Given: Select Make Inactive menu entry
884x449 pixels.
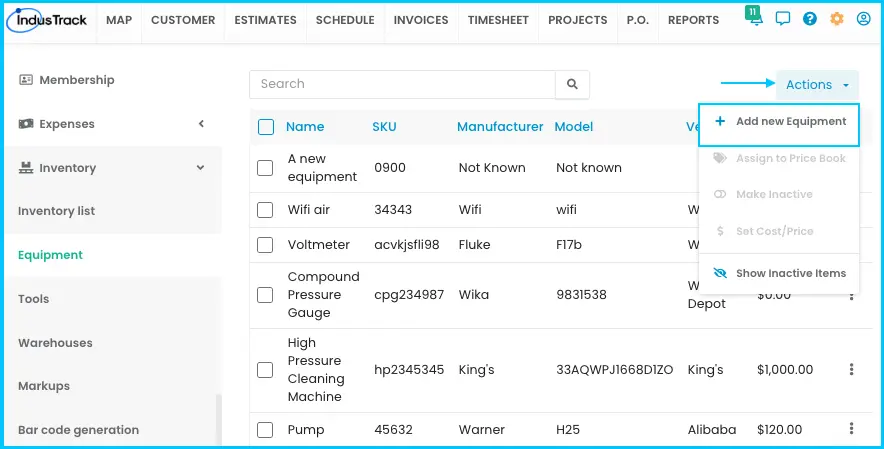Looking at the screenshot, I should click(x=779, y=194).
